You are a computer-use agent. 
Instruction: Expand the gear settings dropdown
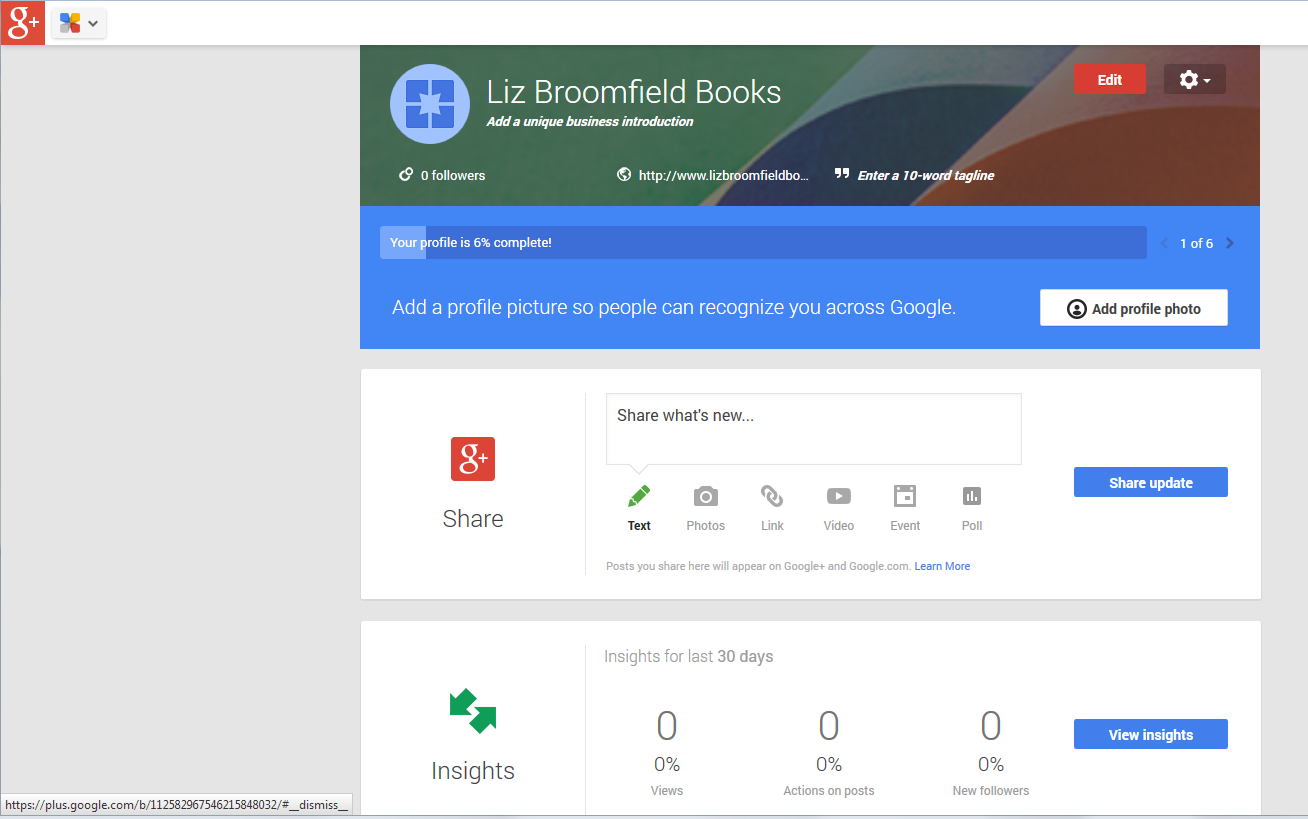coord(1194,80)
